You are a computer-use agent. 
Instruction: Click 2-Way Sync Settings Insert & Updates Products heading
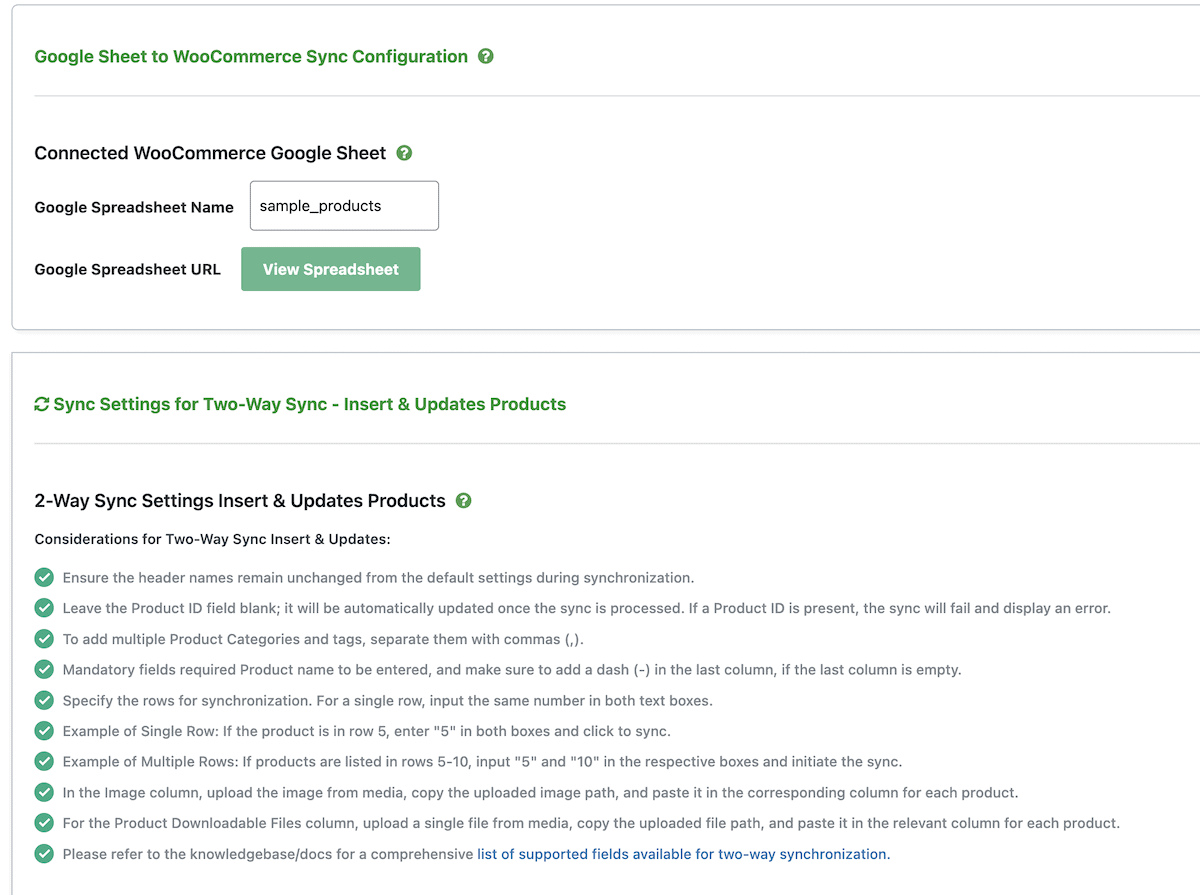point(240,501)
